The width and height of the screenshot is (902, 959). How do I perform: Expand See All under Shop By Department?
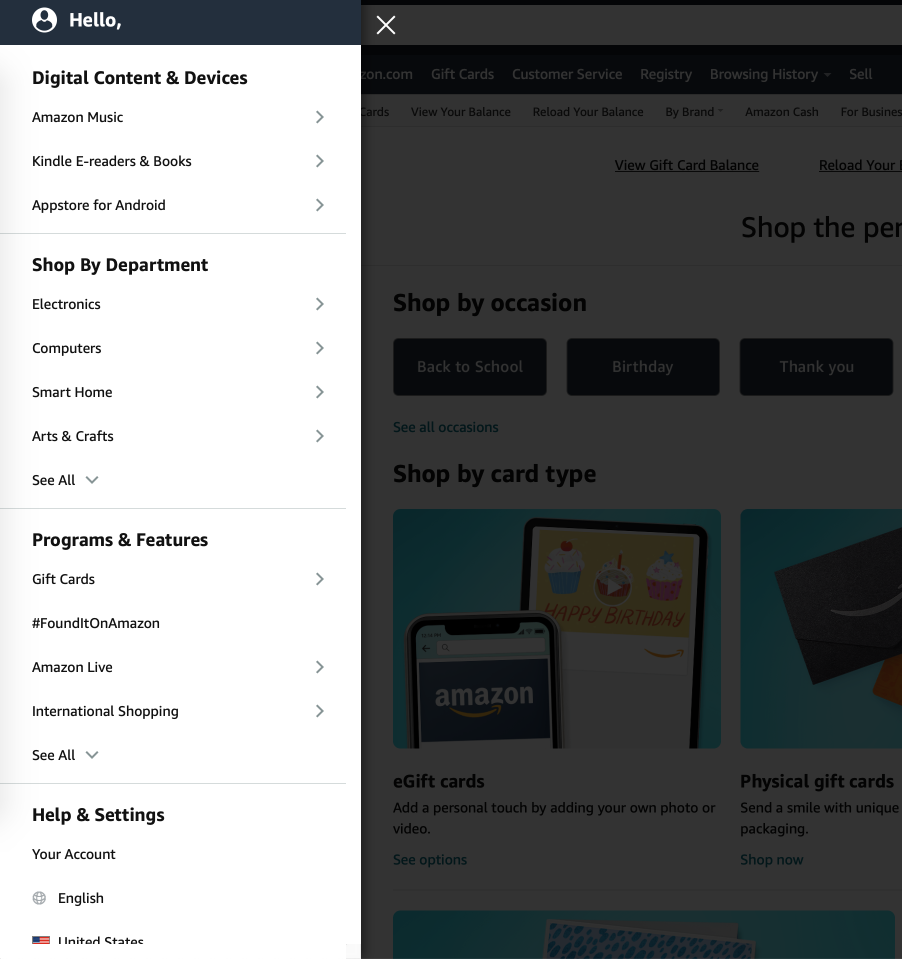pyautogui.click(x=65, y=480)
